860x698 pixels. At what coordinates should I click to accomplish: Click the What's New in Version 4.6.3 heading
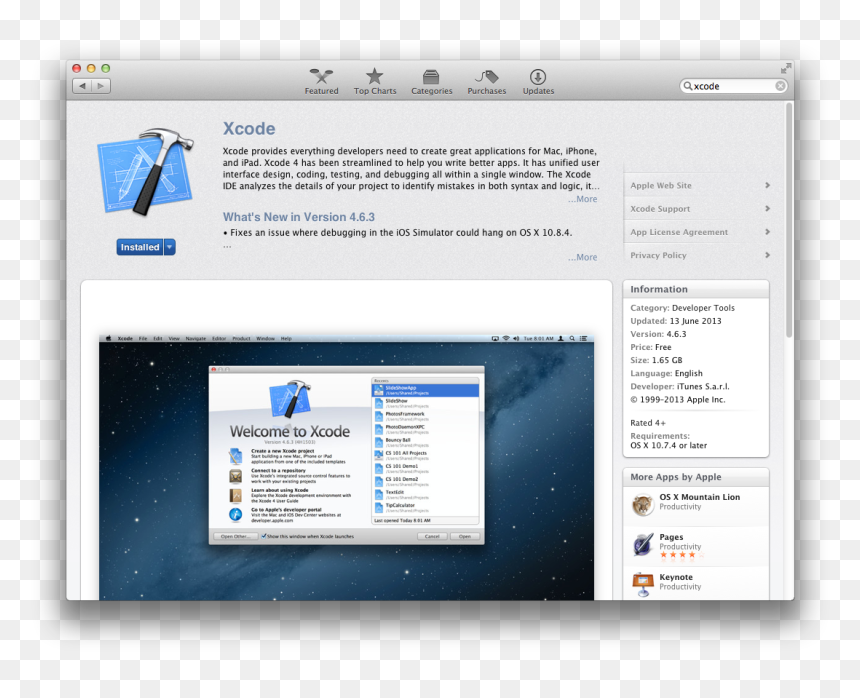[298, 217]
